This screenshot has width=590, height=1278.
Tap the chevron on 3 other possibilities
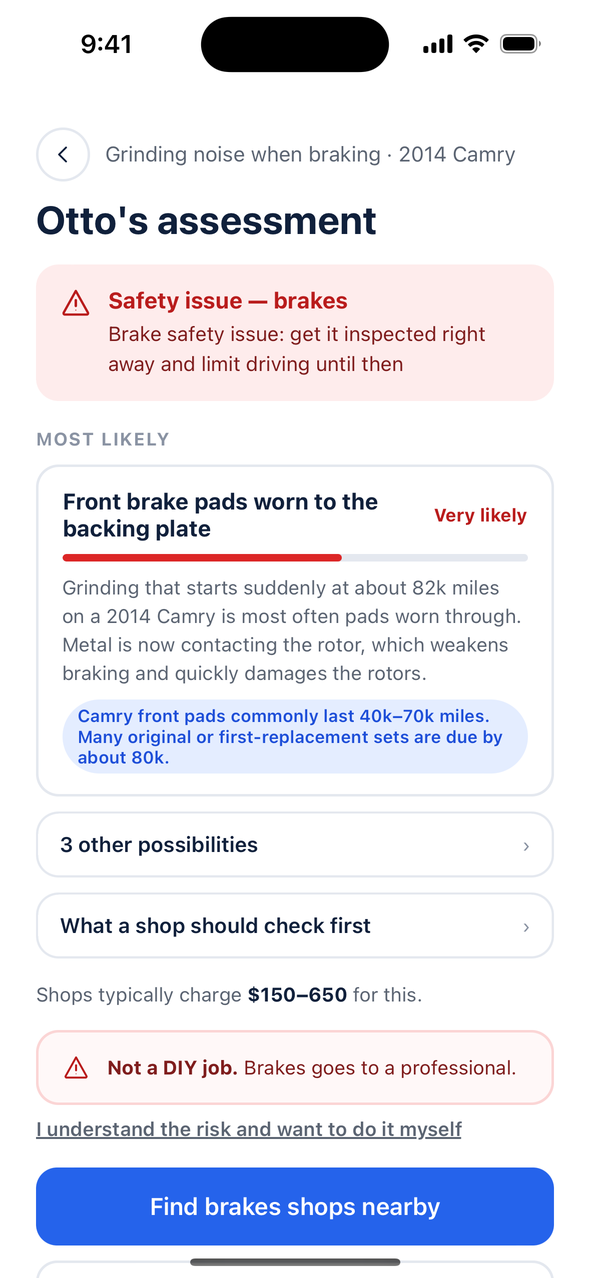point(526,846)
